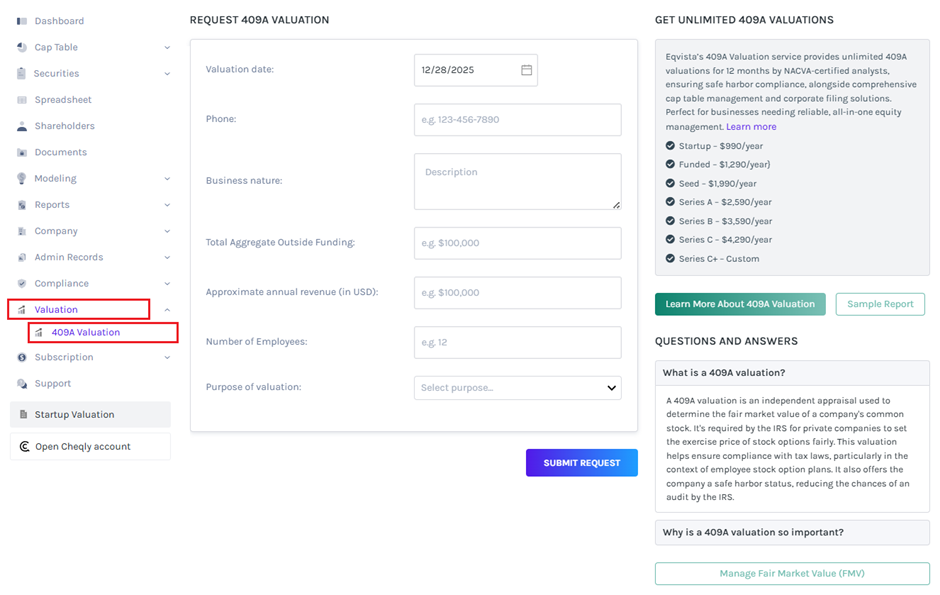Click the Sample Report button
940x595 pixels.
click(880, 304)
